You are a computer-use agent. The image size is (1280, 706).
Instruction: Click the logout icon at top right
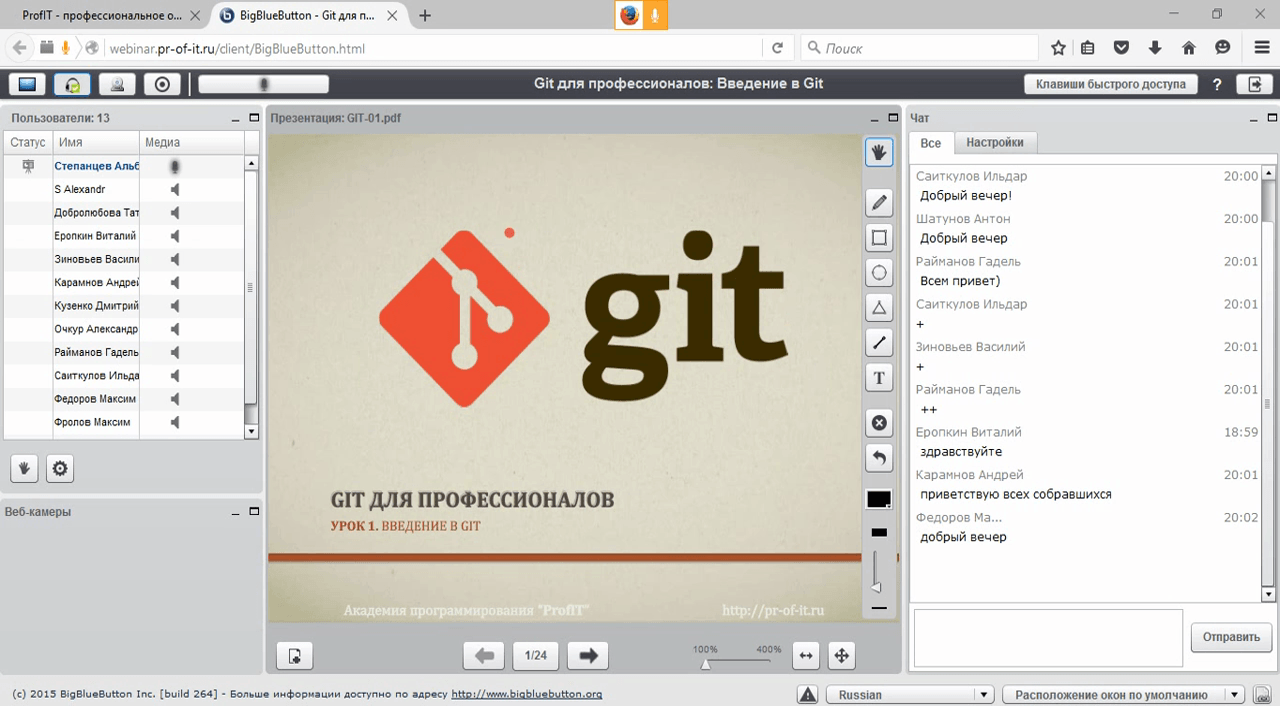point(1254,84)
